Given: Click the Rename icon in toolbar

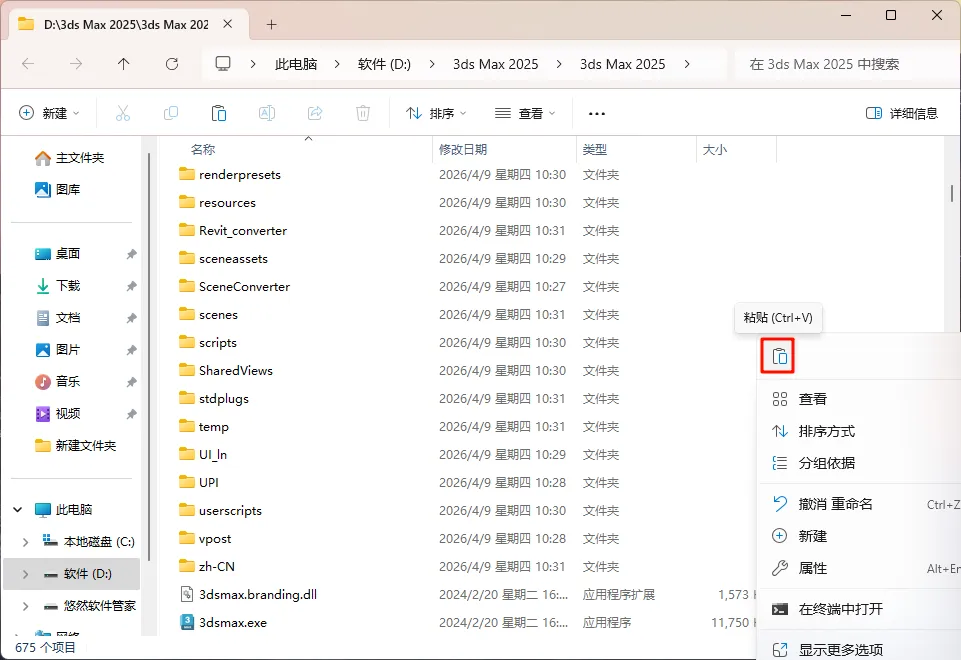Looking at the screenshot, I should (267, 113).
